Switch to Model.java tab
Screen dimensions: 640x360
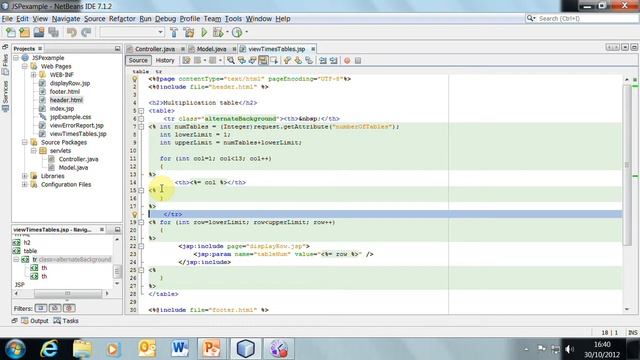(x=211, y=49)
